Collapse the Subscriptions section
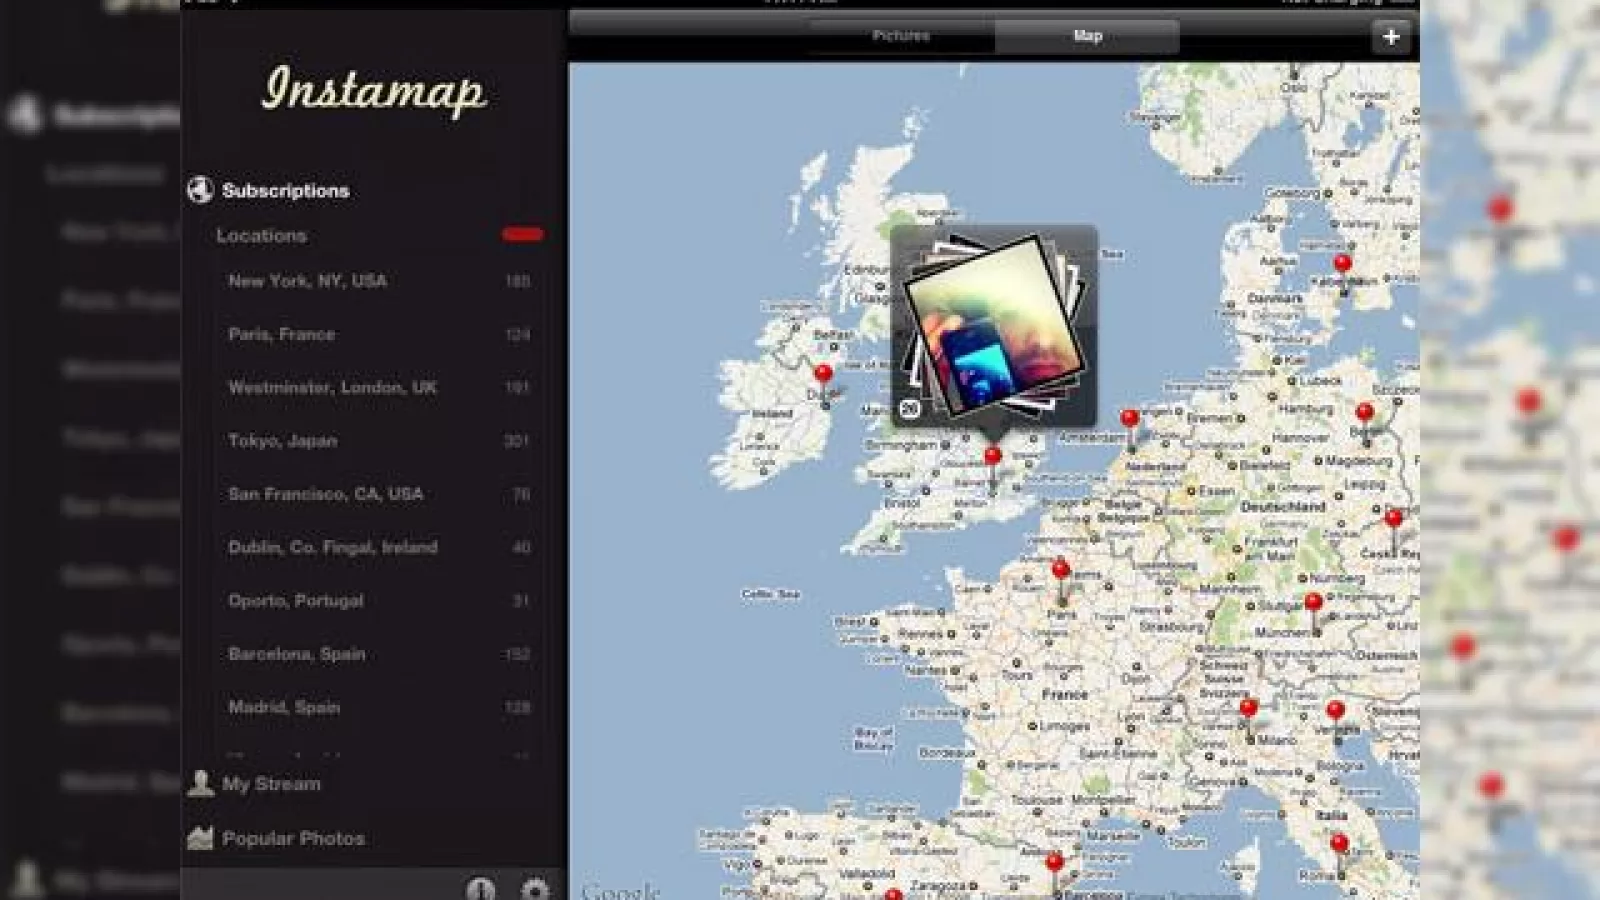Image resolution: width=1600 pixels, height=900 pixels. point(284,189)
